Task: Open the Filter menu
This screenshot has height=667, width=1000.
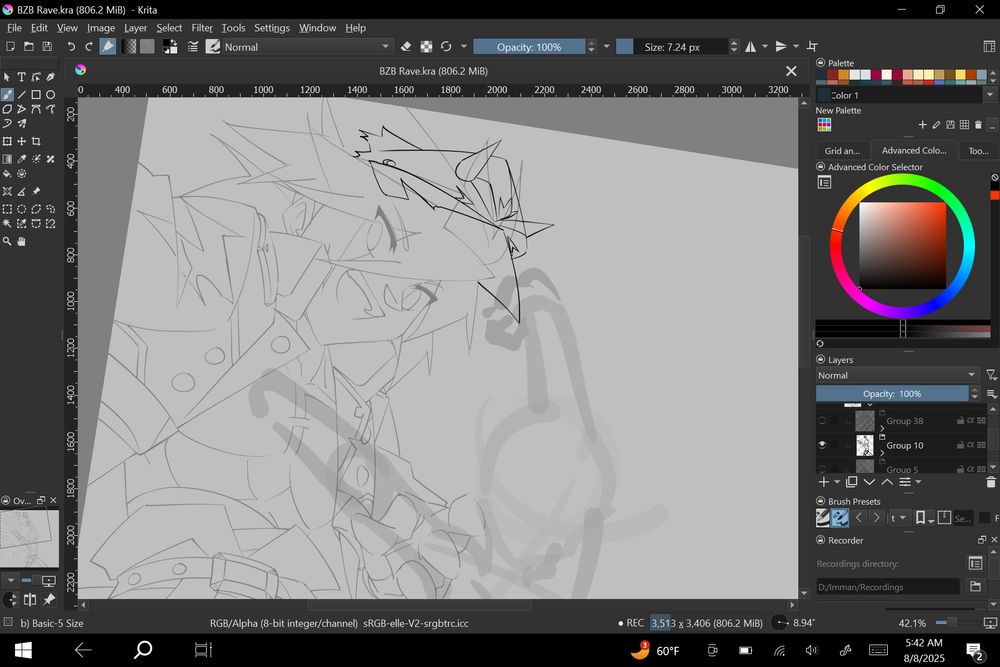Action: click(x=202, y=28)
